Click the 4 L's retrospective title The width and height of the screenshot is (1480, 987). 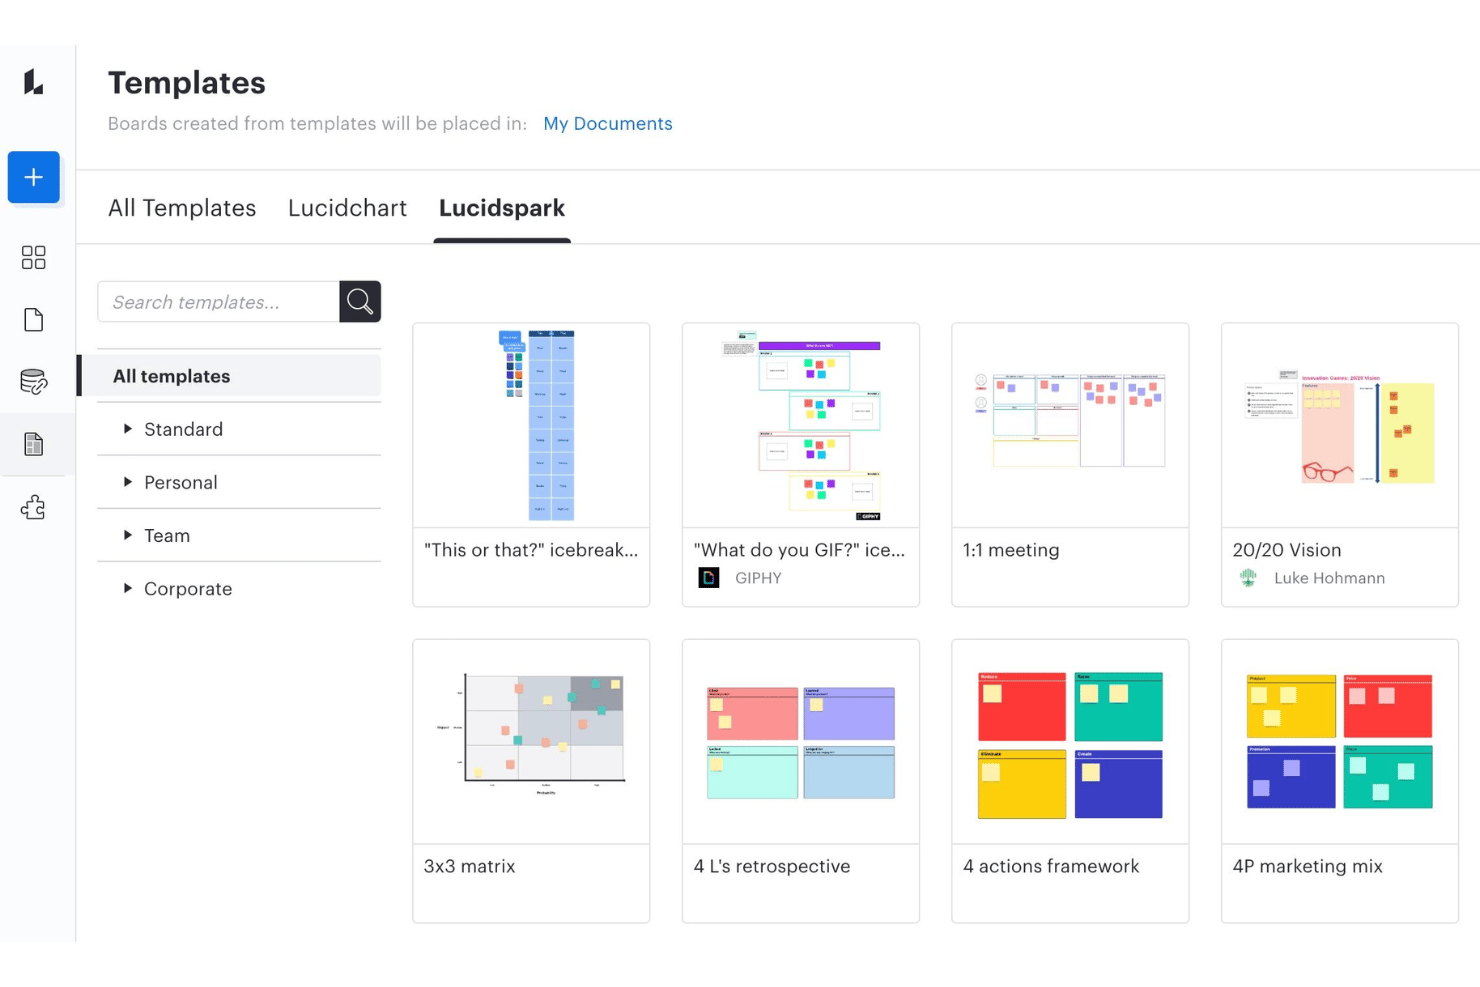tap(772, 866)
